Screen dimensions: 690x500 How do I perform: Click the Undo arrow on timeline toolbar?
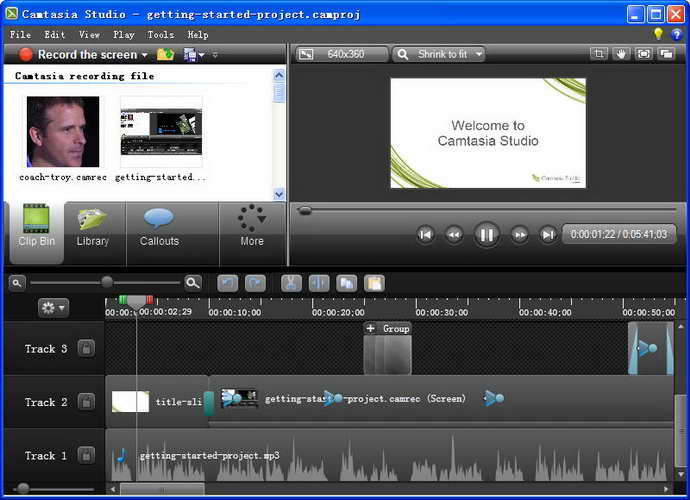(228, 283)
